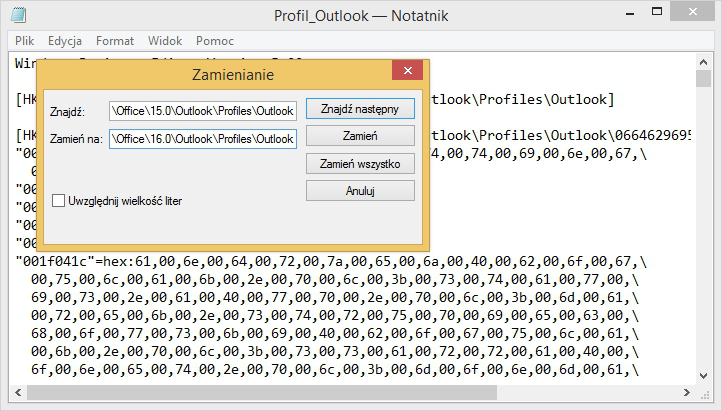The width and height of the screenshot is (722, 411).
Task: Click the Znajdź następny button
Action: click(360, 109)
